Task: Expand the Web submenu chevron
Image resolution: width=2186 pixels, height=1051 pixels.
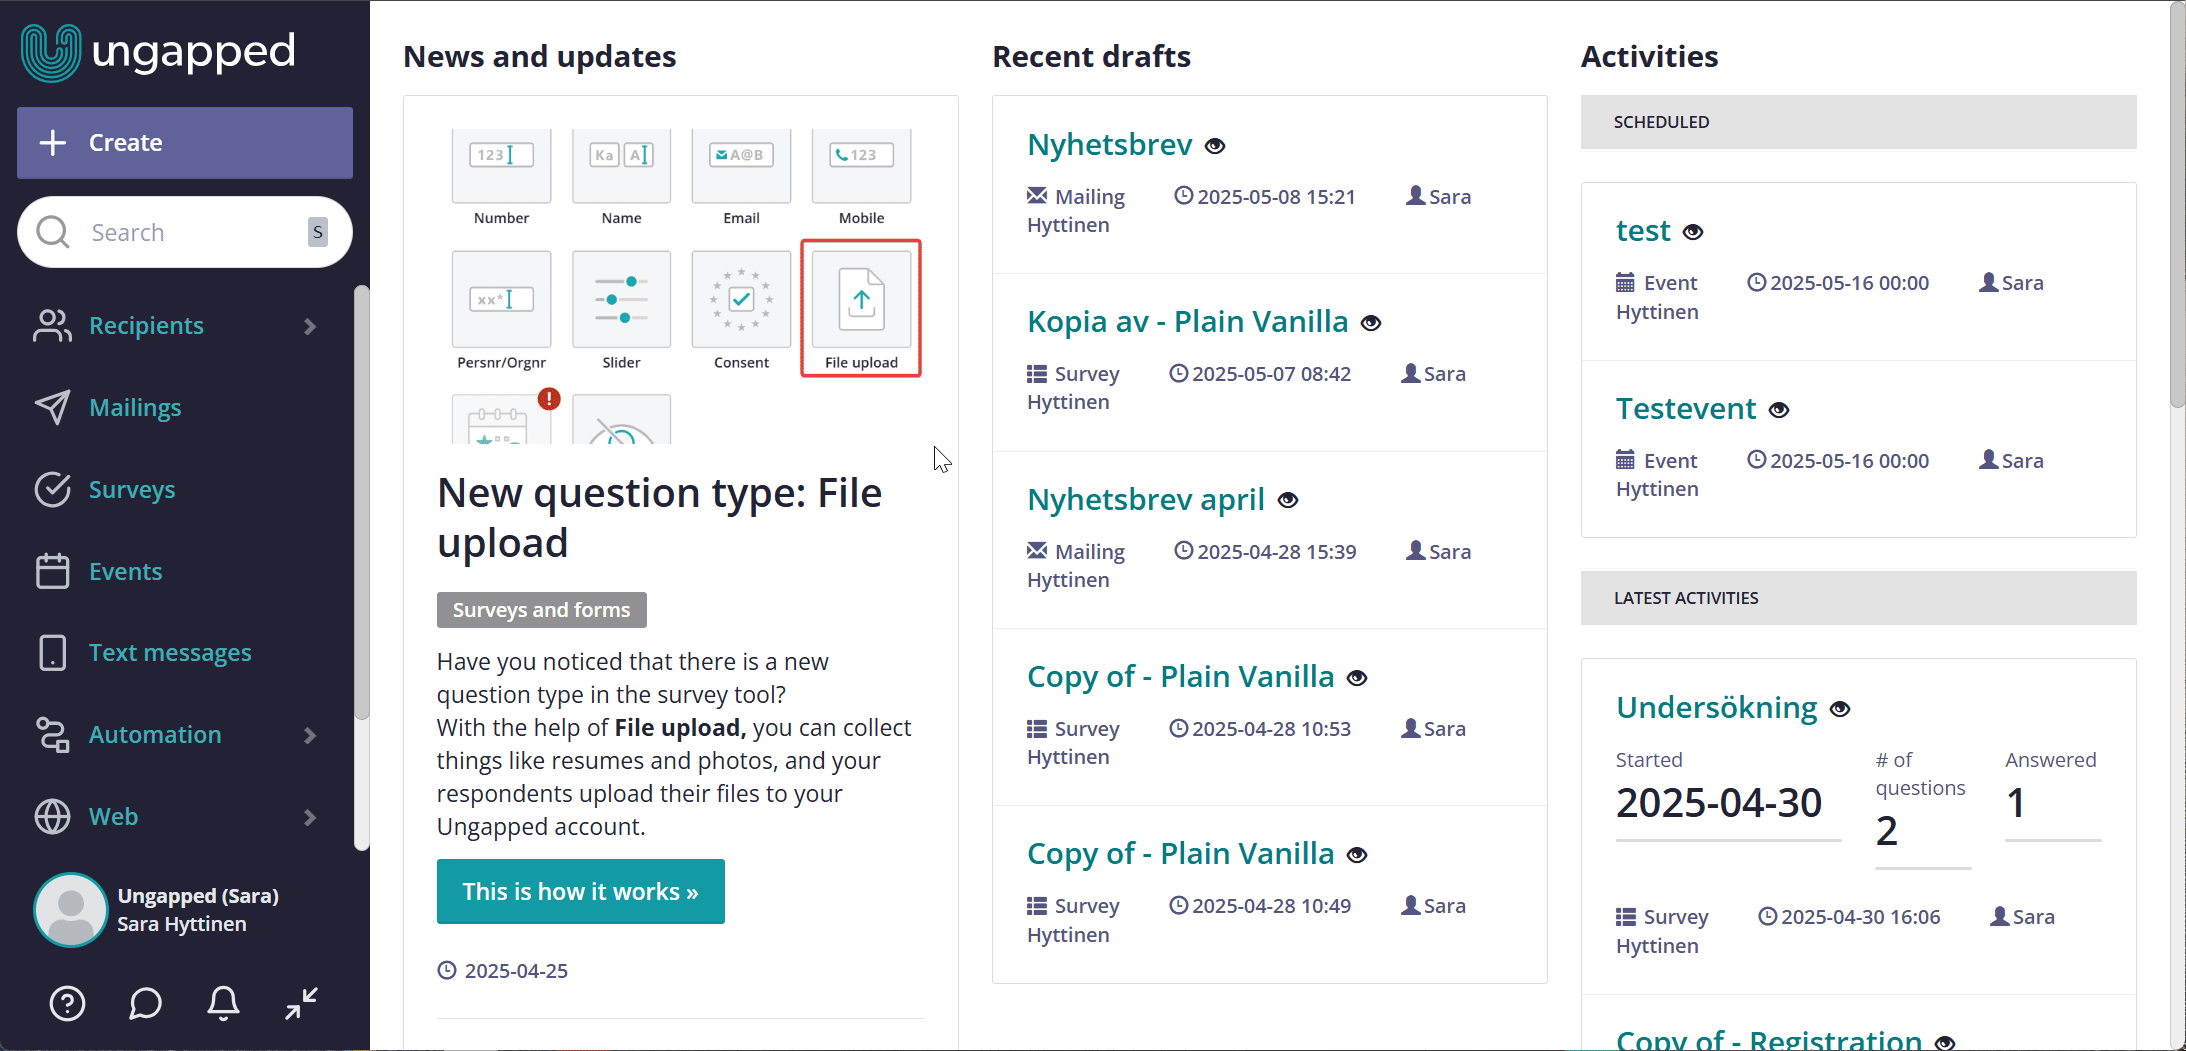Action: pos(310,817)
